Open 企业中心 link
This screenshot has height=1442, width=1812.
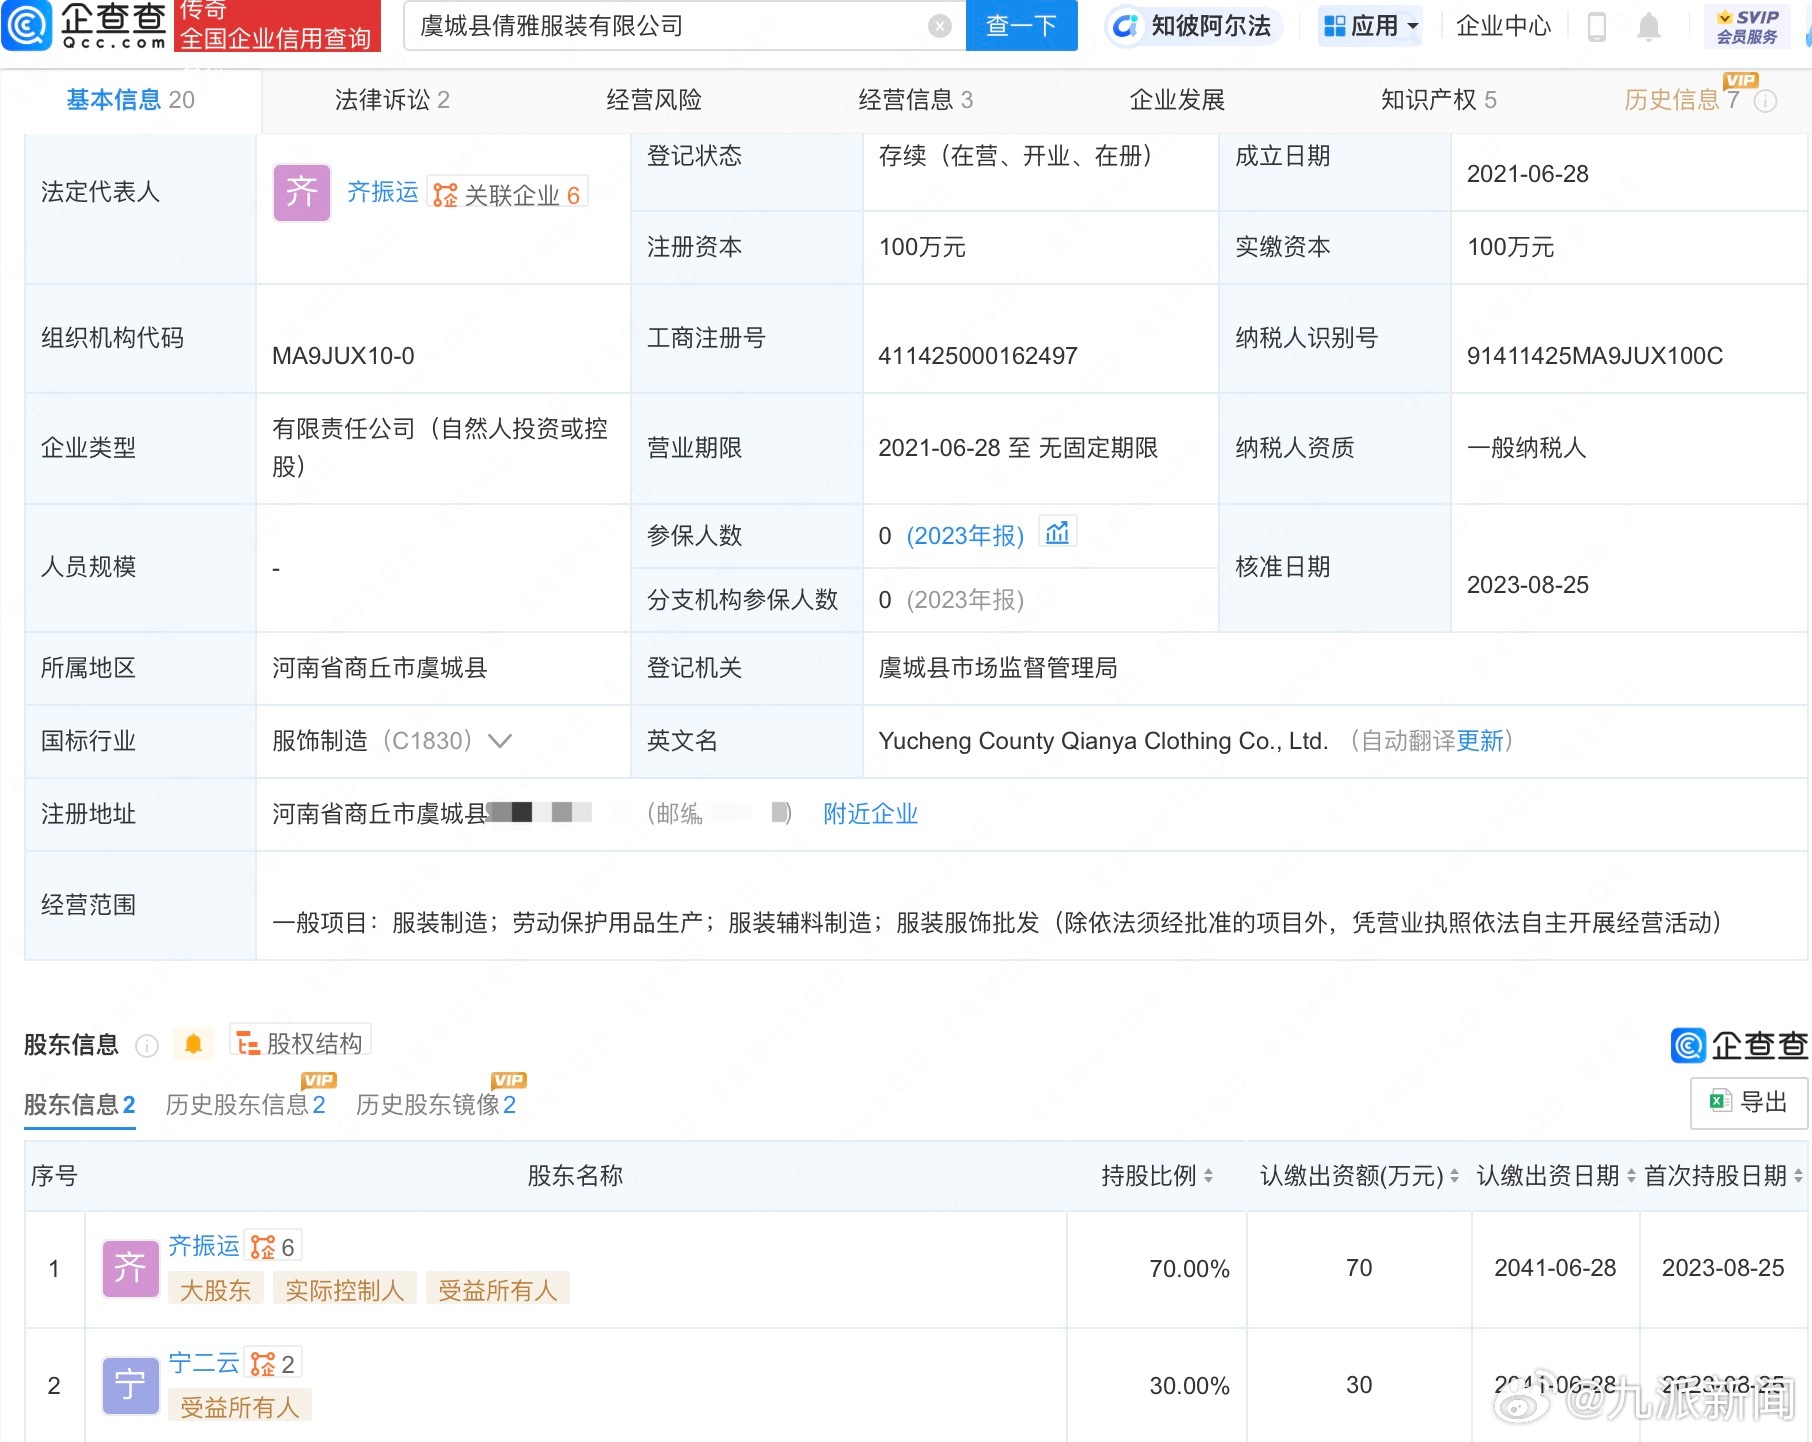1503,26
